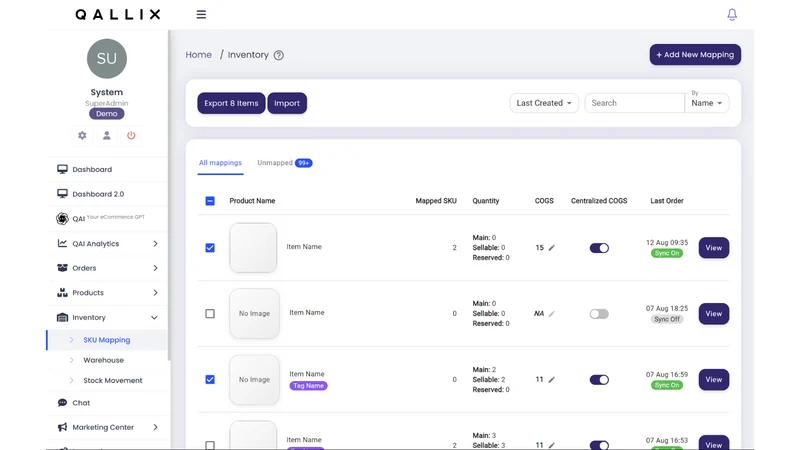Click the Demo badge under SuperAdmin
Image resolution: width=800 pixels, height=450 pixels.
coord(107,114)
